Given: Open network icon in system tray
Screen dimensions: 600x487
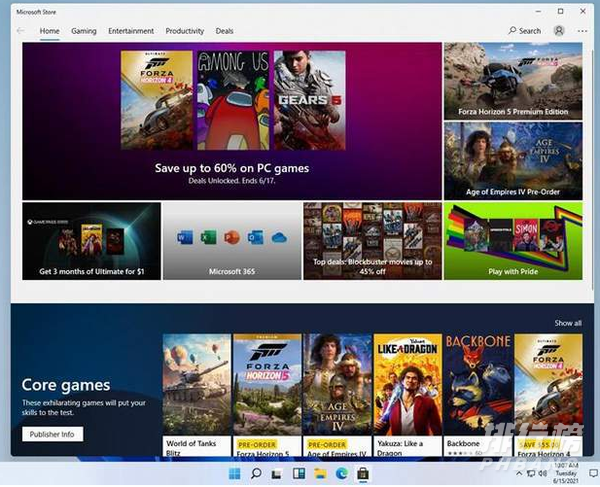Looking at the screenshot, I should coord(531,474).
